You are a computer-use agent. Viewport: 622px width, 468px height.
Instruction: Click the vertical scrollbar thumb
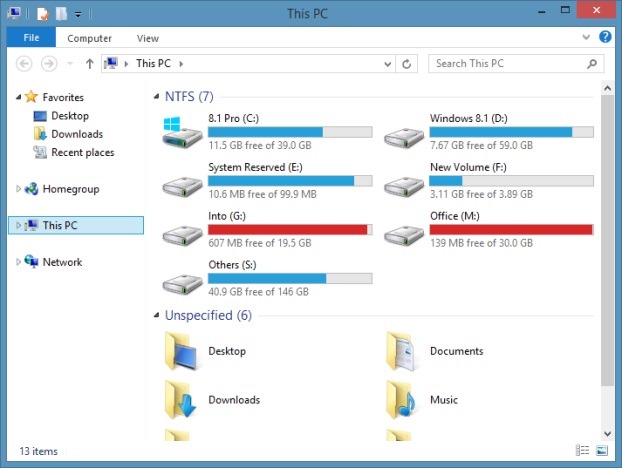(x=607, y=240)
